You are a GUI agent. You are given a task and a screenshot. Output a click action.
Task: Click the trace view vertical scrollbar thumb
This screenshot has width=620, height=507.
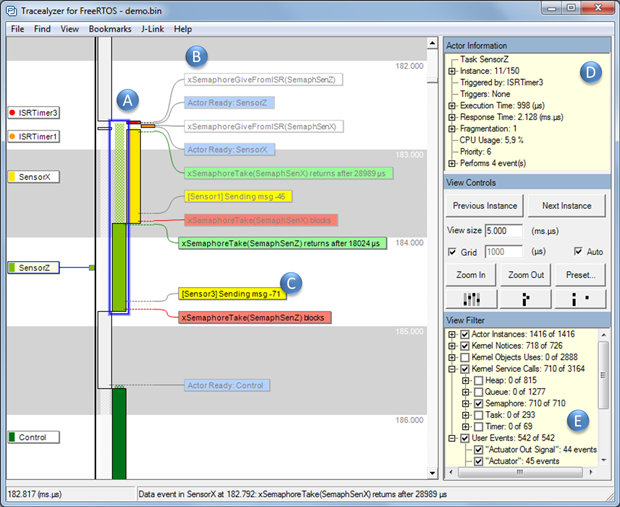[x=432, y=80]
